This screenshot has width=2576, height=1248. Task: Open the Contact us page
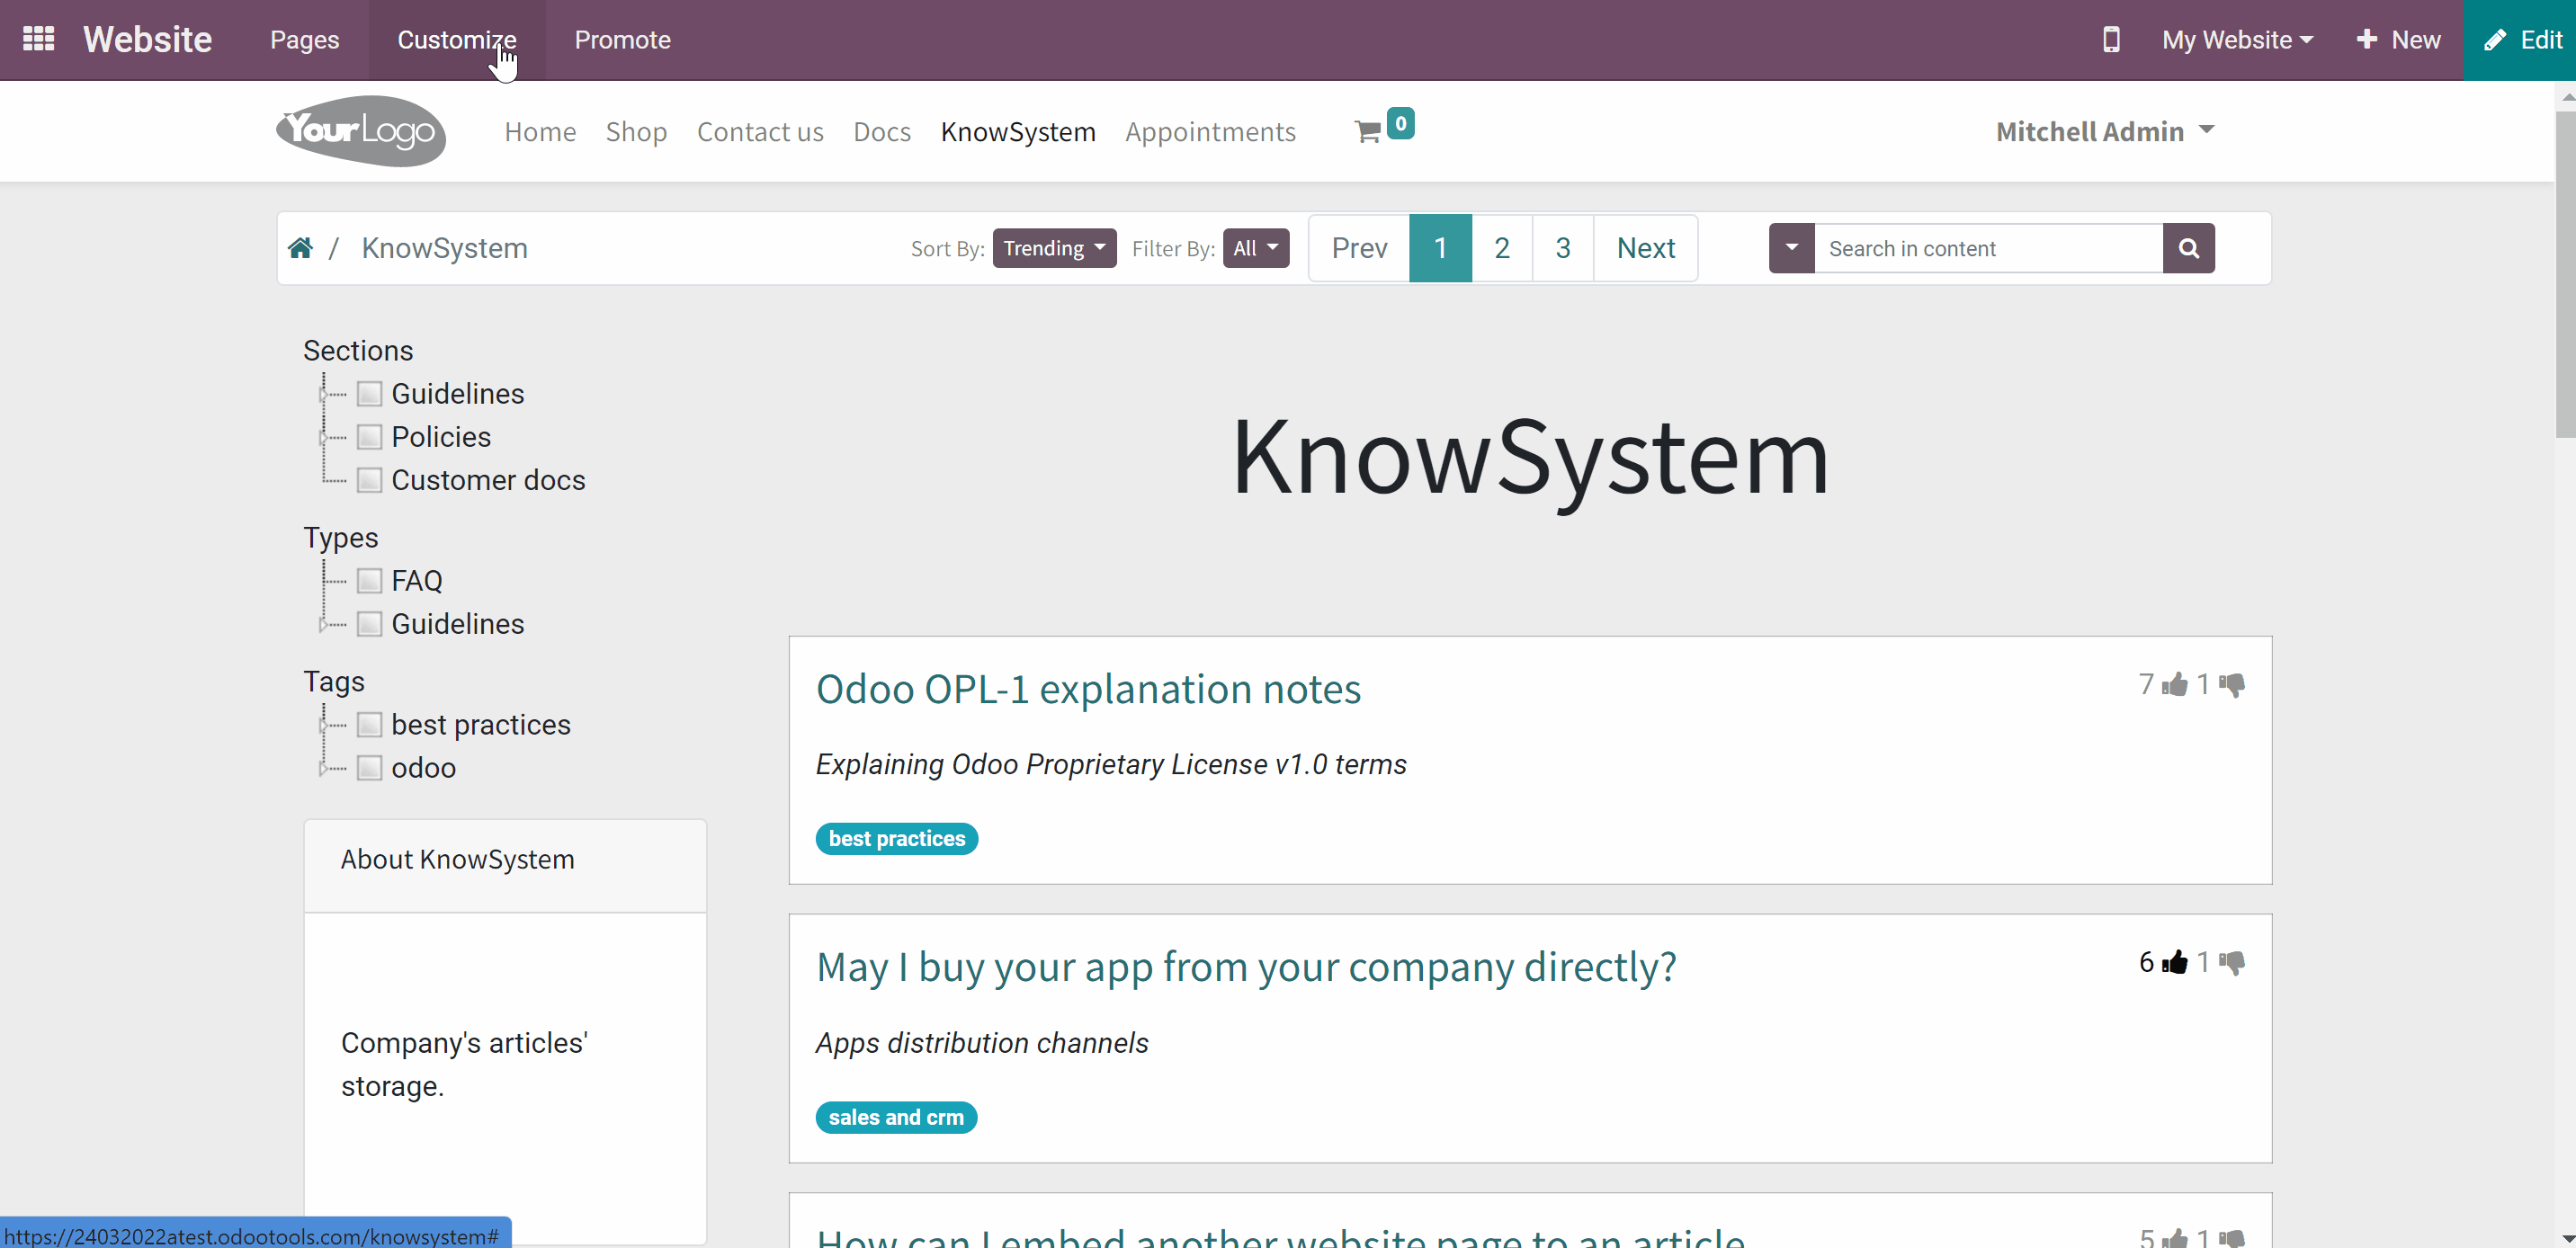[x=760, y=132]
